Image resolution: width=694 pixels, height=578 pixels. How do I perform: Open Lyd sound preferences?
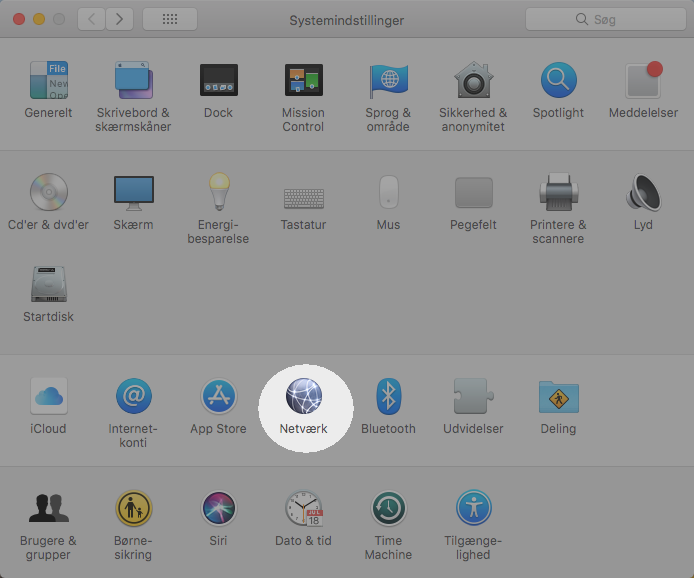(x=644, y=192)
